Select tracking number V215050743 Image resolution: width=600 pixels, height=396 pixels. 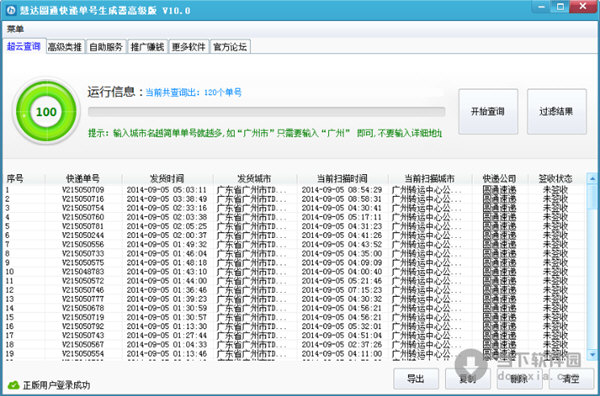pos(83,335)
